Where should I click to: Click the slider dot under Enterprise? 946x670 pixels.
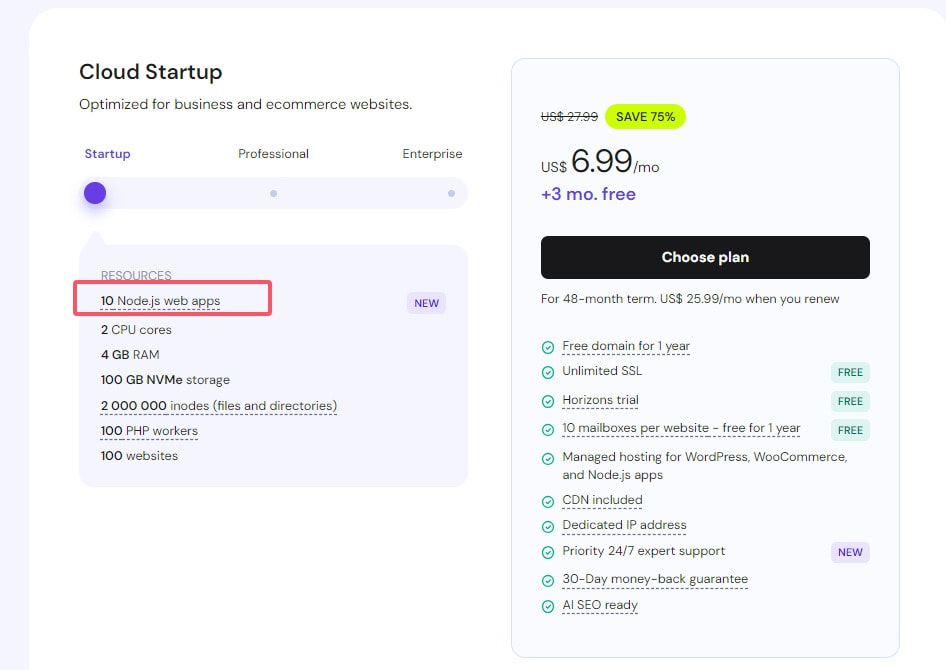[x=451, y=193]
